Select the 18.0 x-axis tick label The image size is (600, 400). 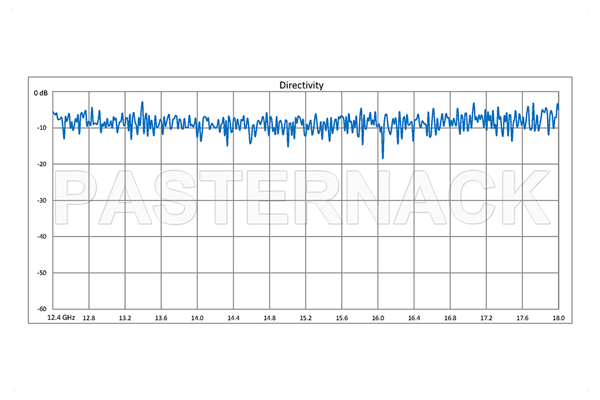tap(557, 318)
